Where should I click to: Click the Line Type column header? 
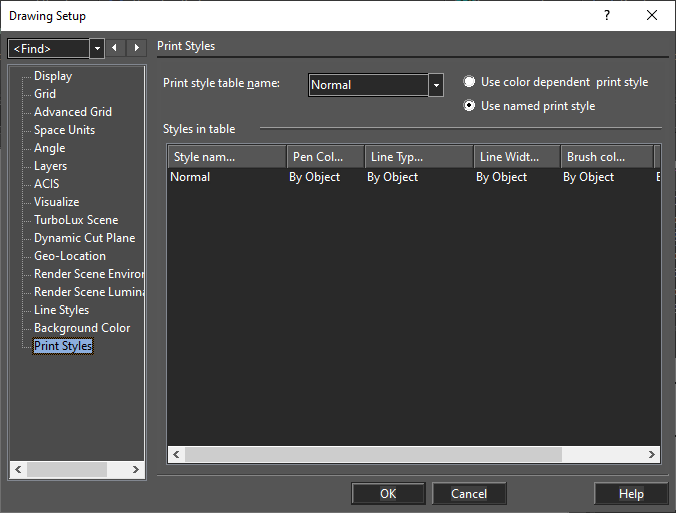pos(419,157)
